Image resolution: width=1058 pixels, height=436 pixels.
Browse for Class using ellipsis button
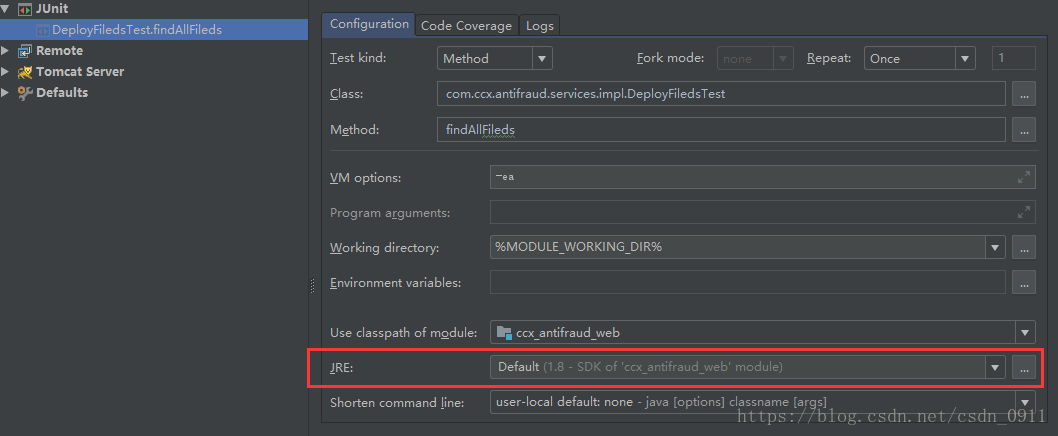(1024, 94)
